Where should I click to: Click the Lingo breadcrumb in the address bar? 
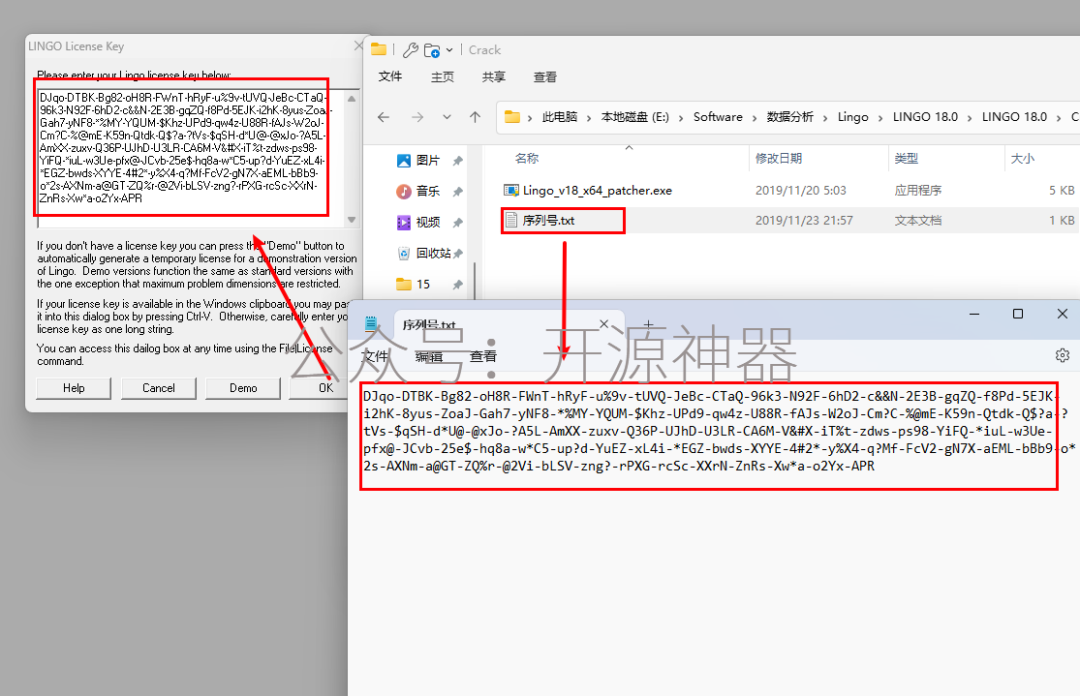point(853,117)
